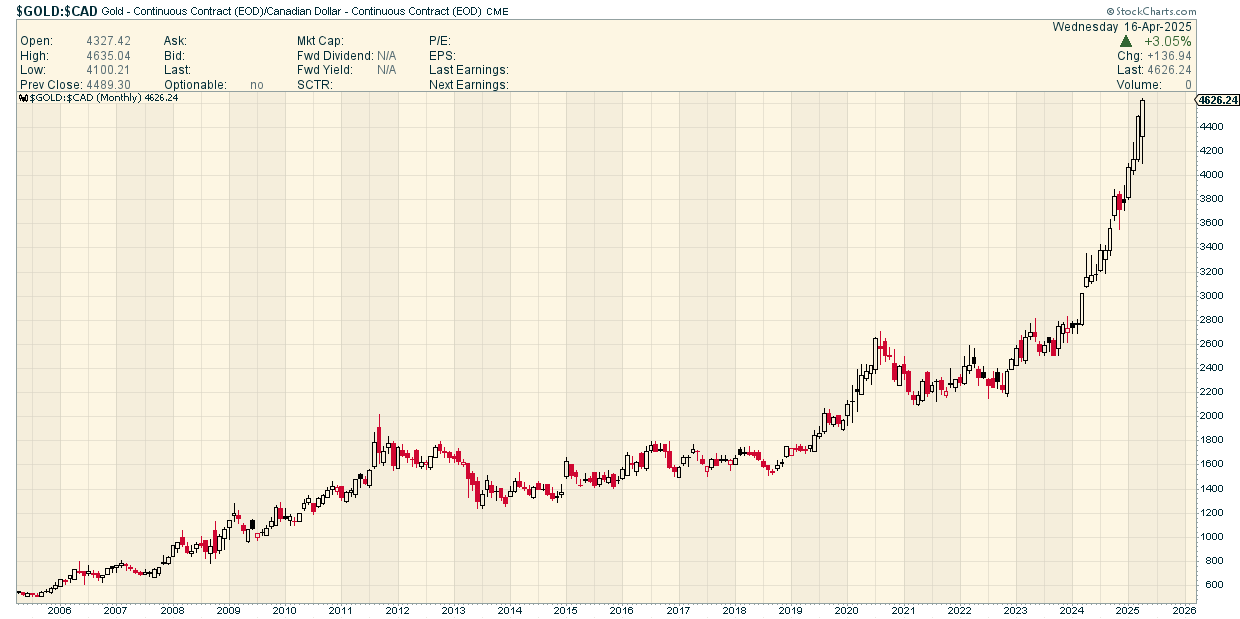Select the 2020 label on the time axis

(x=847, y=609)
